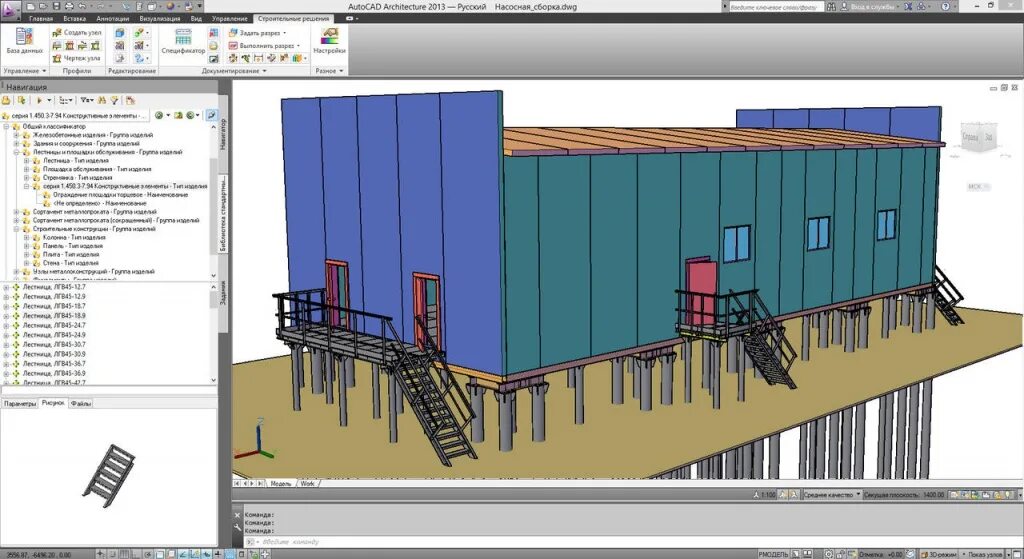Expand the Разное panel dropdown
The width and height of the screenshot is (1024, 559).
329,71
